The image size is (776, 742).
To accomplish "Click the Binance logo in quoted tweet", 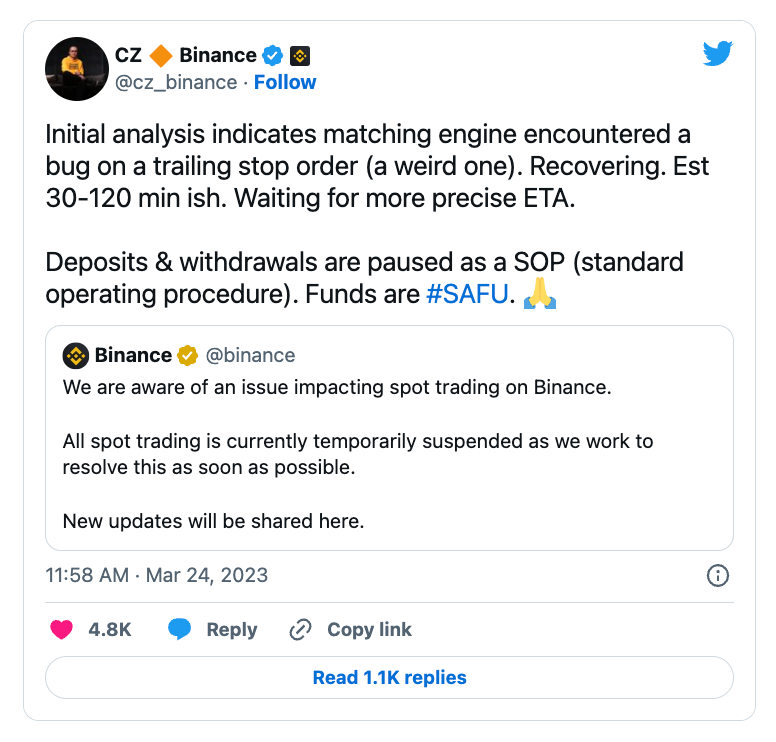I will pyautogui.click(x=76, y=355).
